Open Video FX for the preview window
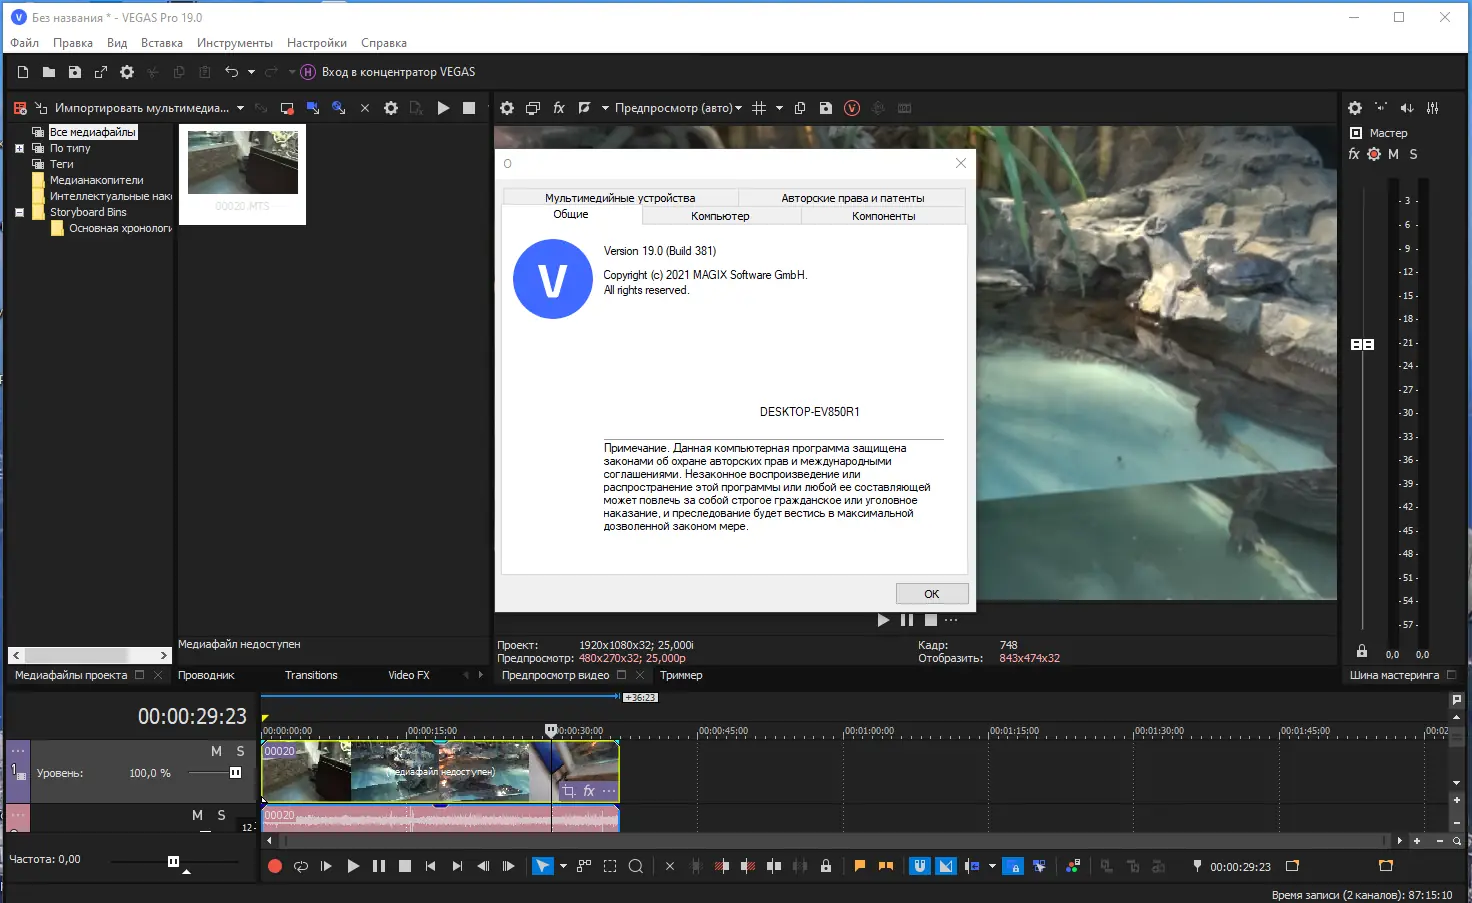 point(559,108)
